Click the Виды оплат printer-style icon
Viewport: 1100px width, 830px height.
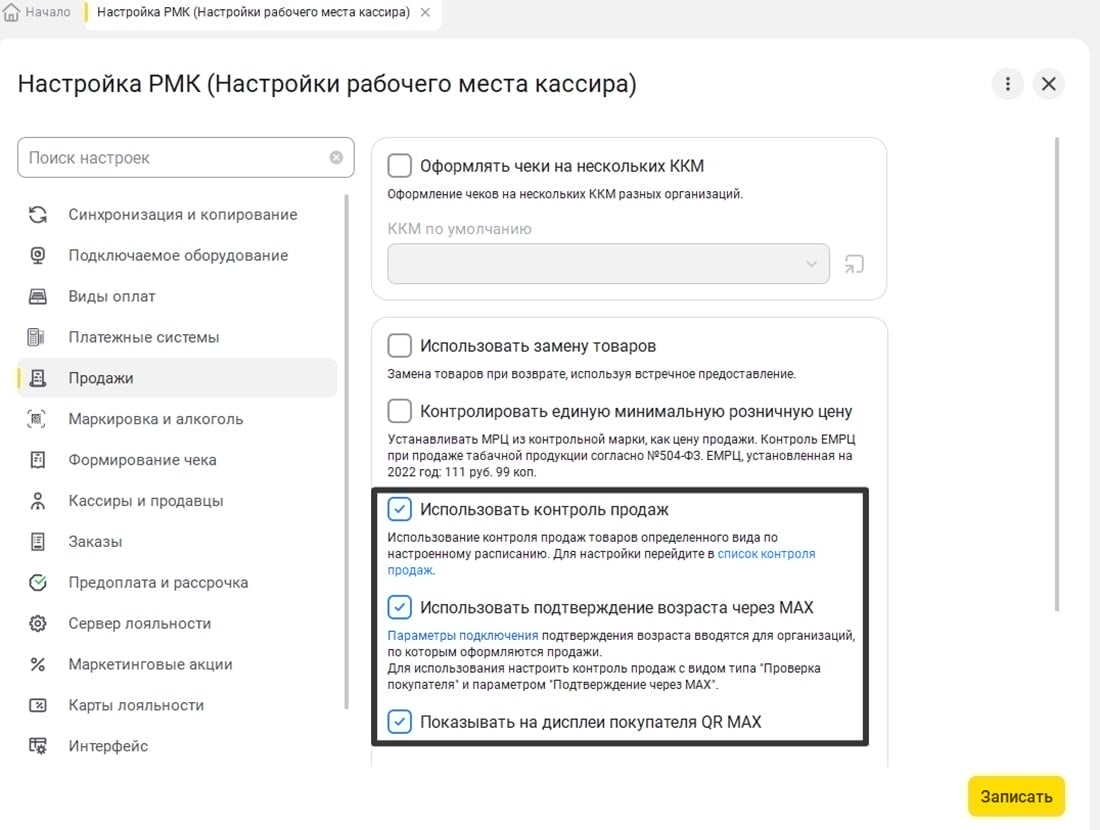(x=38, y=296)
